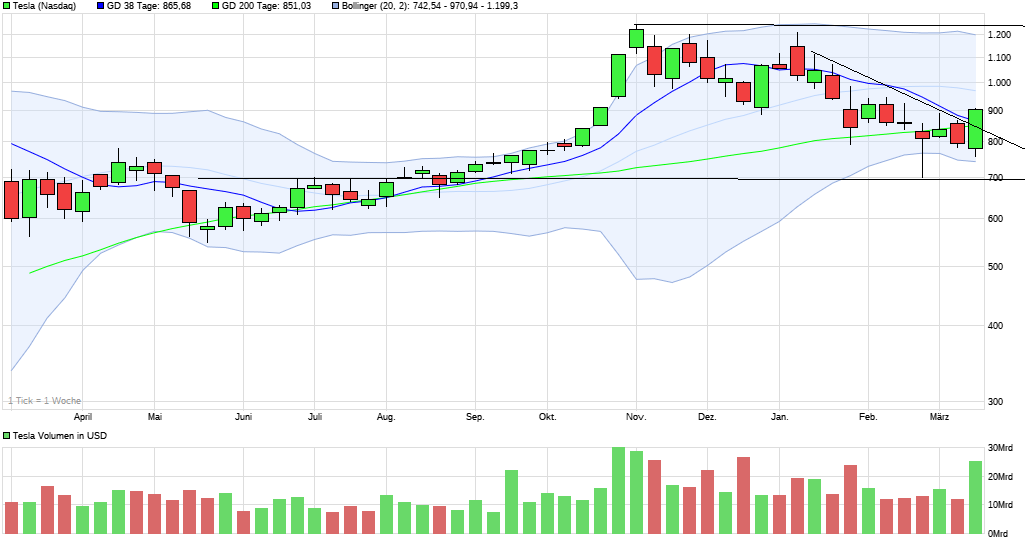Click the 400 price axis label
The height and width of the screenshot is (544, 1025).
click(x=995, y=326)
